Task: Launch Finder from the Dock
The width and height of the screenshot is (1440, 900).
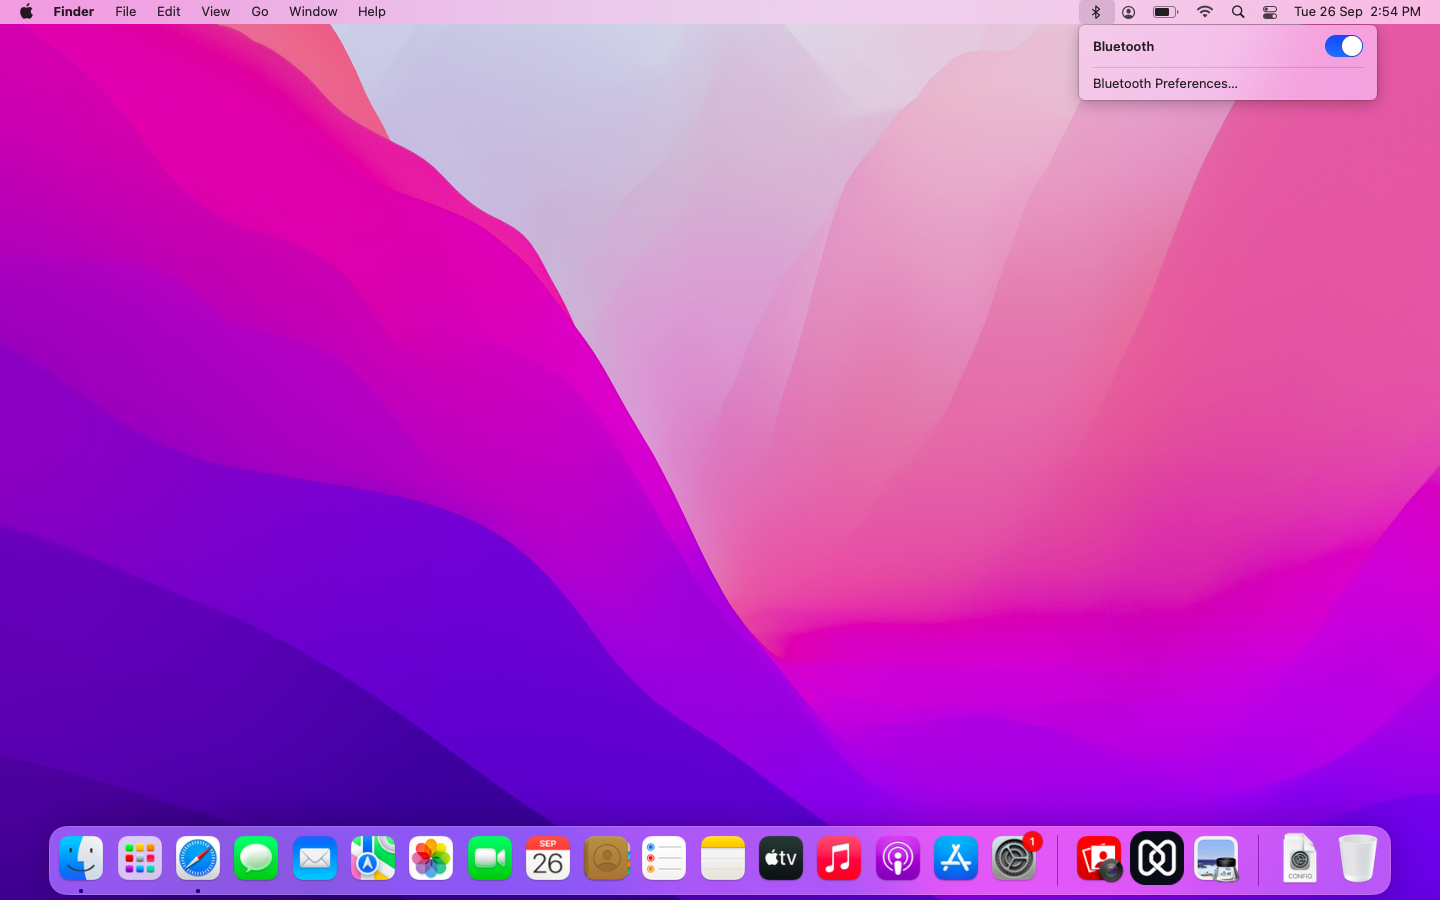Action: pyautogui.click(x=81, y=859)
